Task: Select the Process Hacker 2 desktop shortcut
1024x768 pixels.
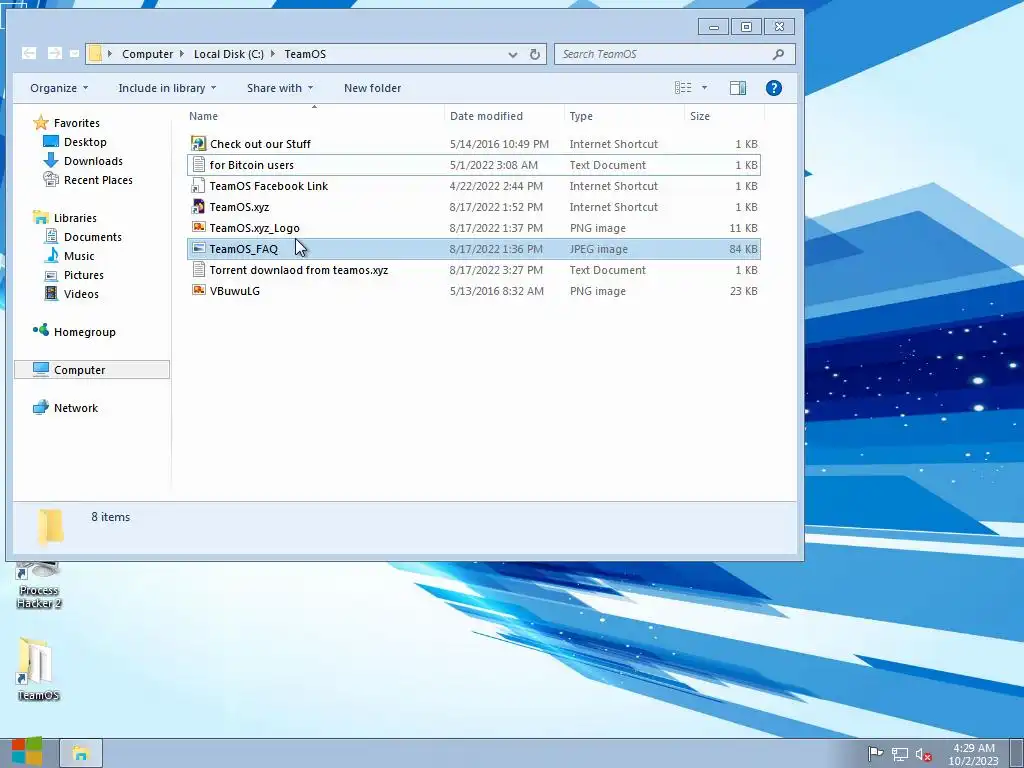Action: (39, 585)
